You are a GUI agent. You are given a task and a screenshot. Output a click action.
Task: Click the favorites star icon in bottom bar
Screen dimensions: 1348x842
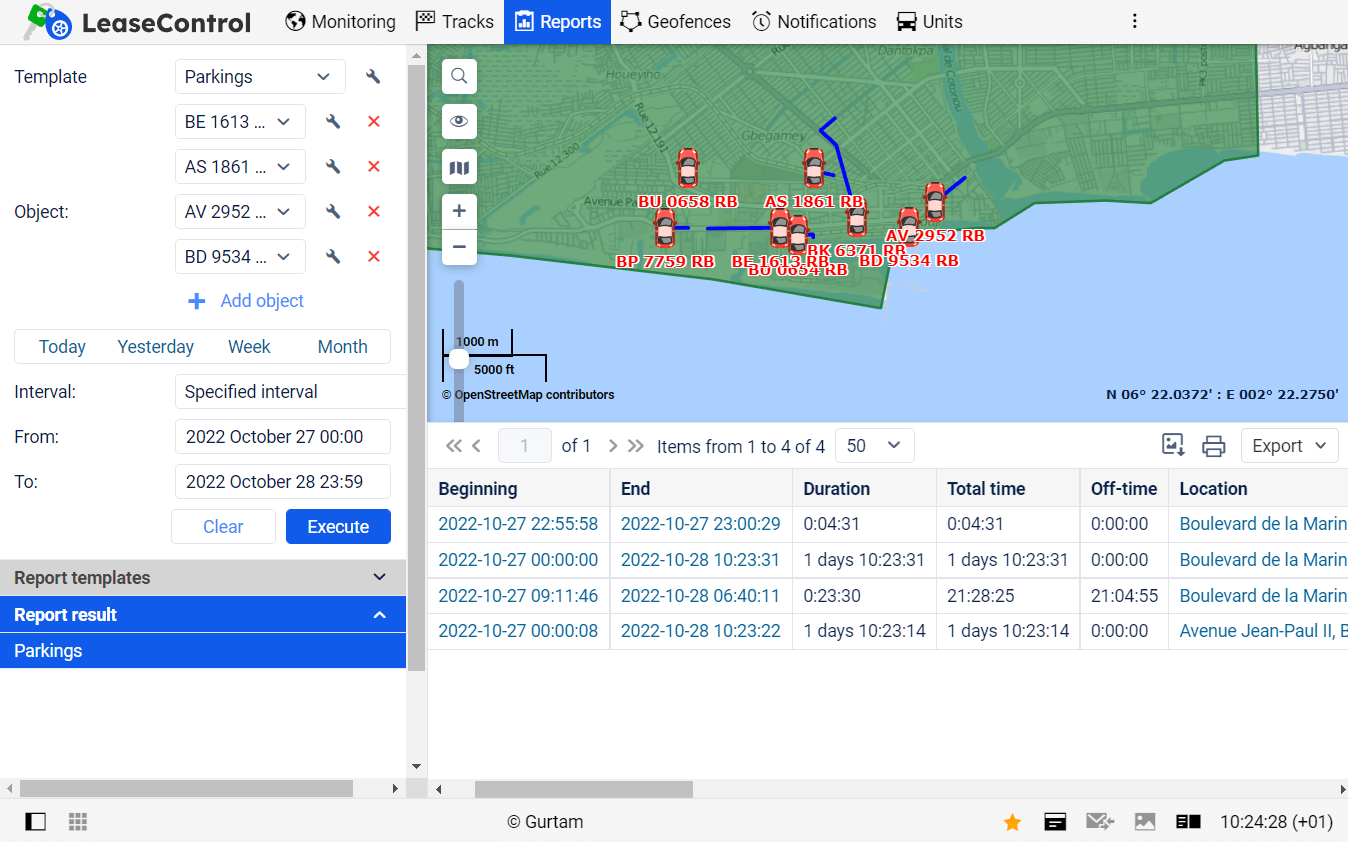(1012, 822)
